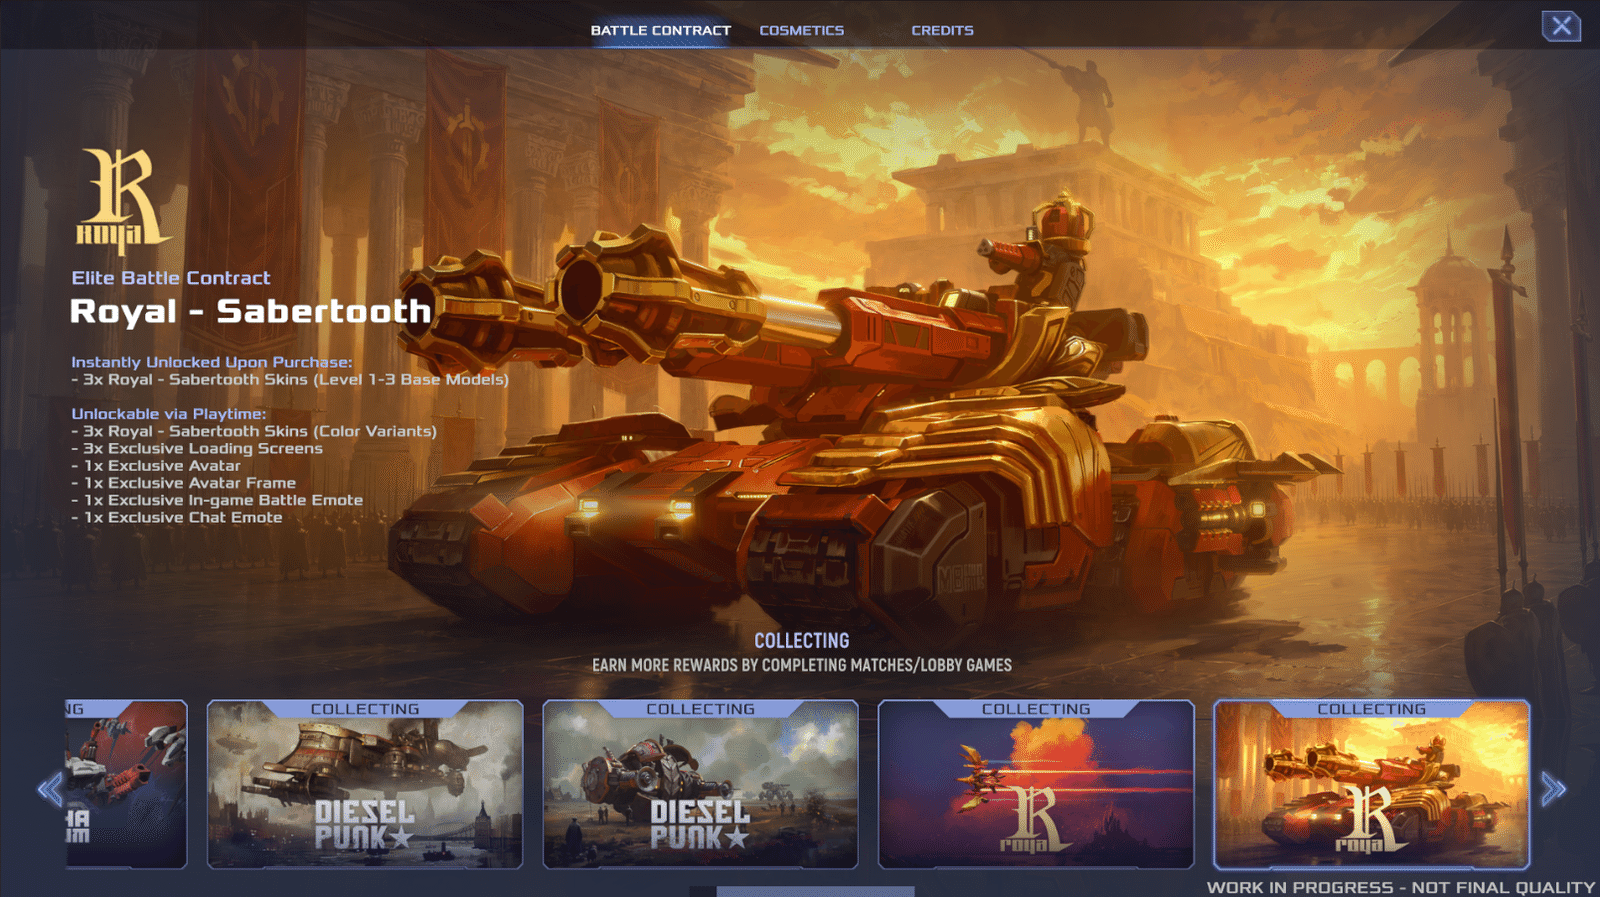Close the store screen with the X button

pyautogui.click(x=1561, y=26)
